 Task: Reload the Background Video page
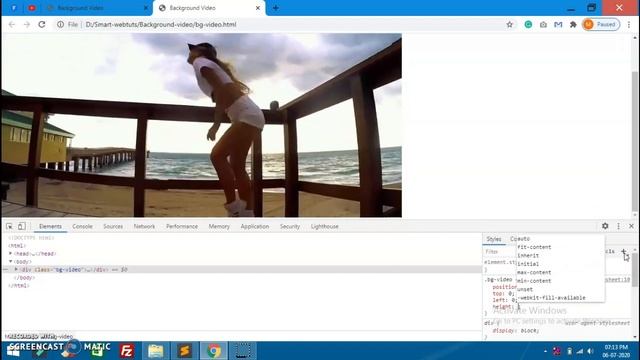point(42,24)
